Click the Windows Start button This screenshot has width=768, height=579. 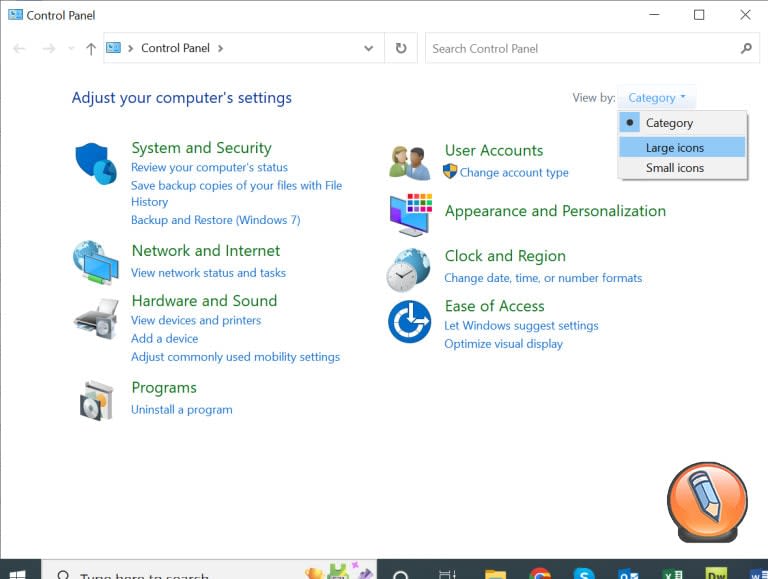coord(18,574)
